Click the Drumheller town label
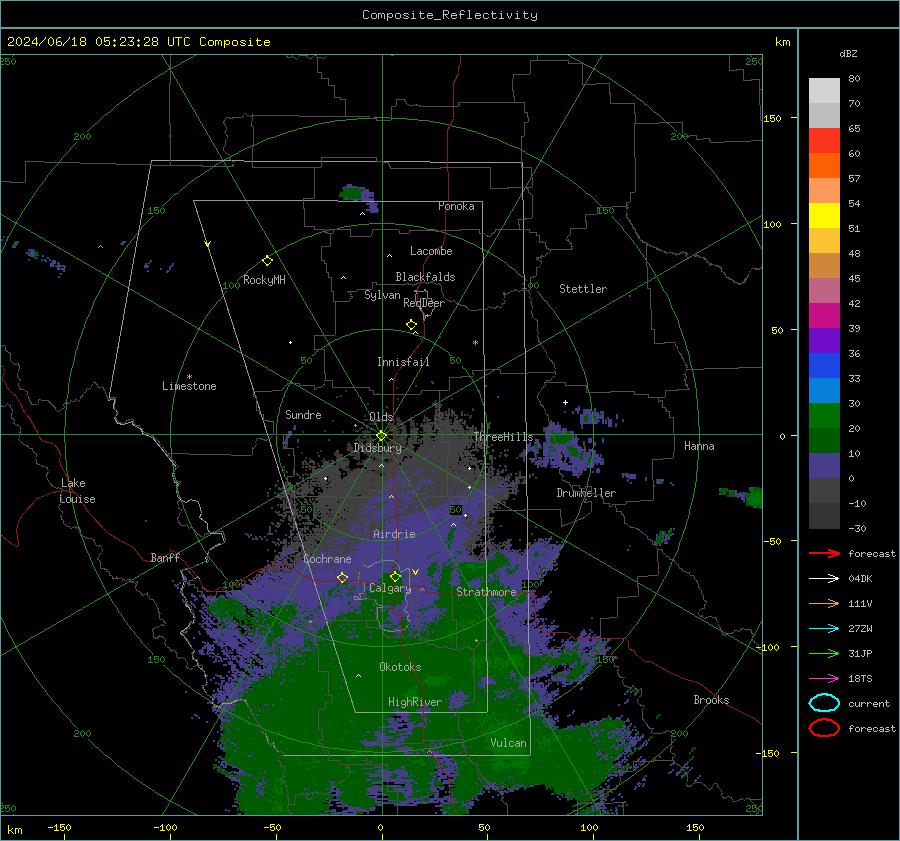The height and width of the screenshot is (841, 900). [x=586, y=493]
